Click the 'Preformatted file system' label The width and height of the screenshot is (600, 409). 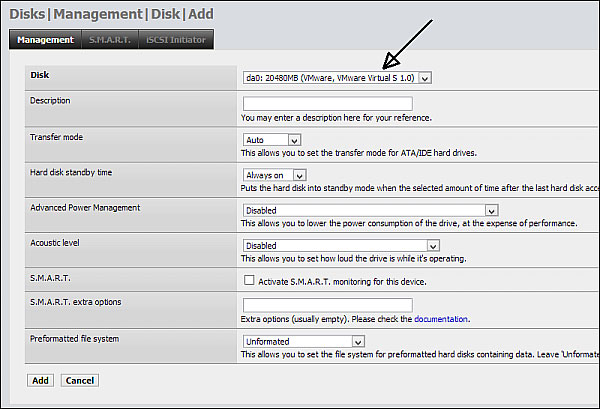click(75, 339)
